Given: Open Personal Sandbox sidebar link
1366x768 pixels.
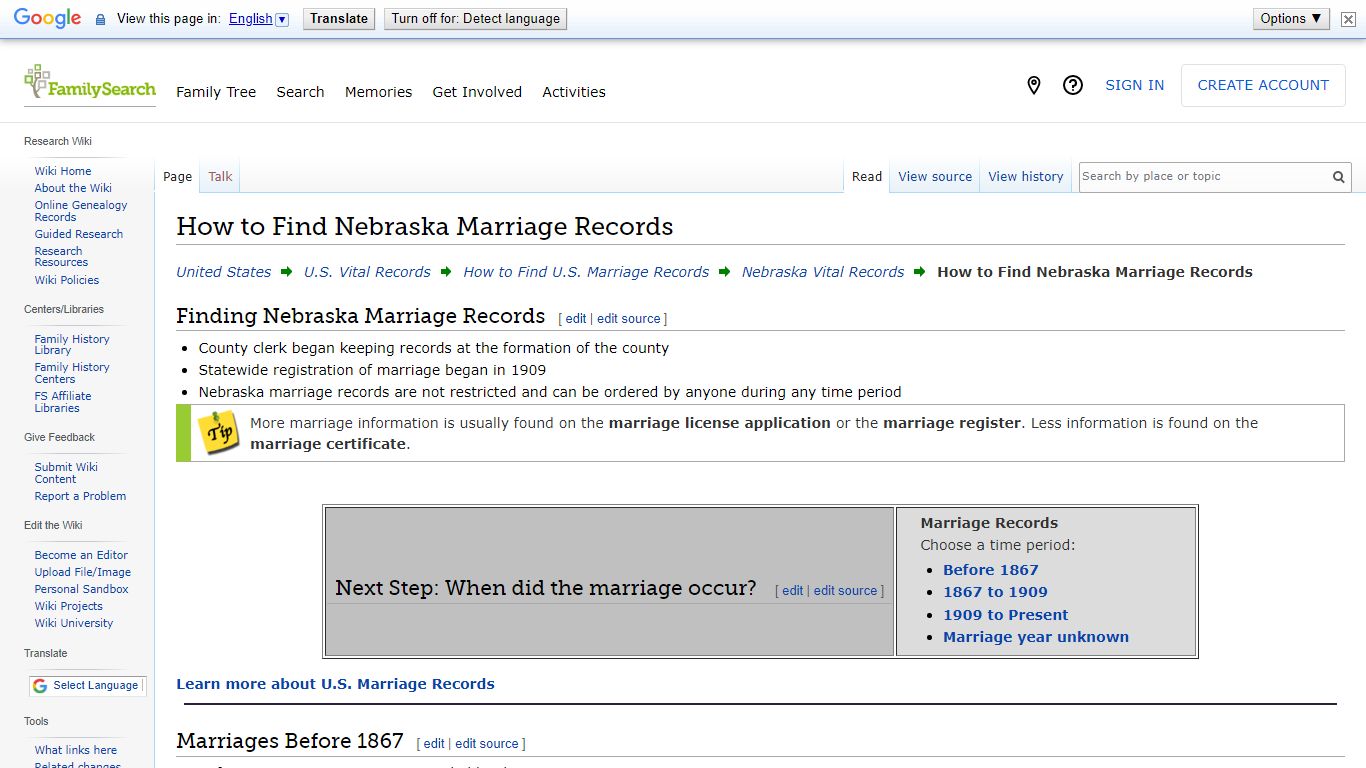Looking at the screenshot, I should point(82,589).
